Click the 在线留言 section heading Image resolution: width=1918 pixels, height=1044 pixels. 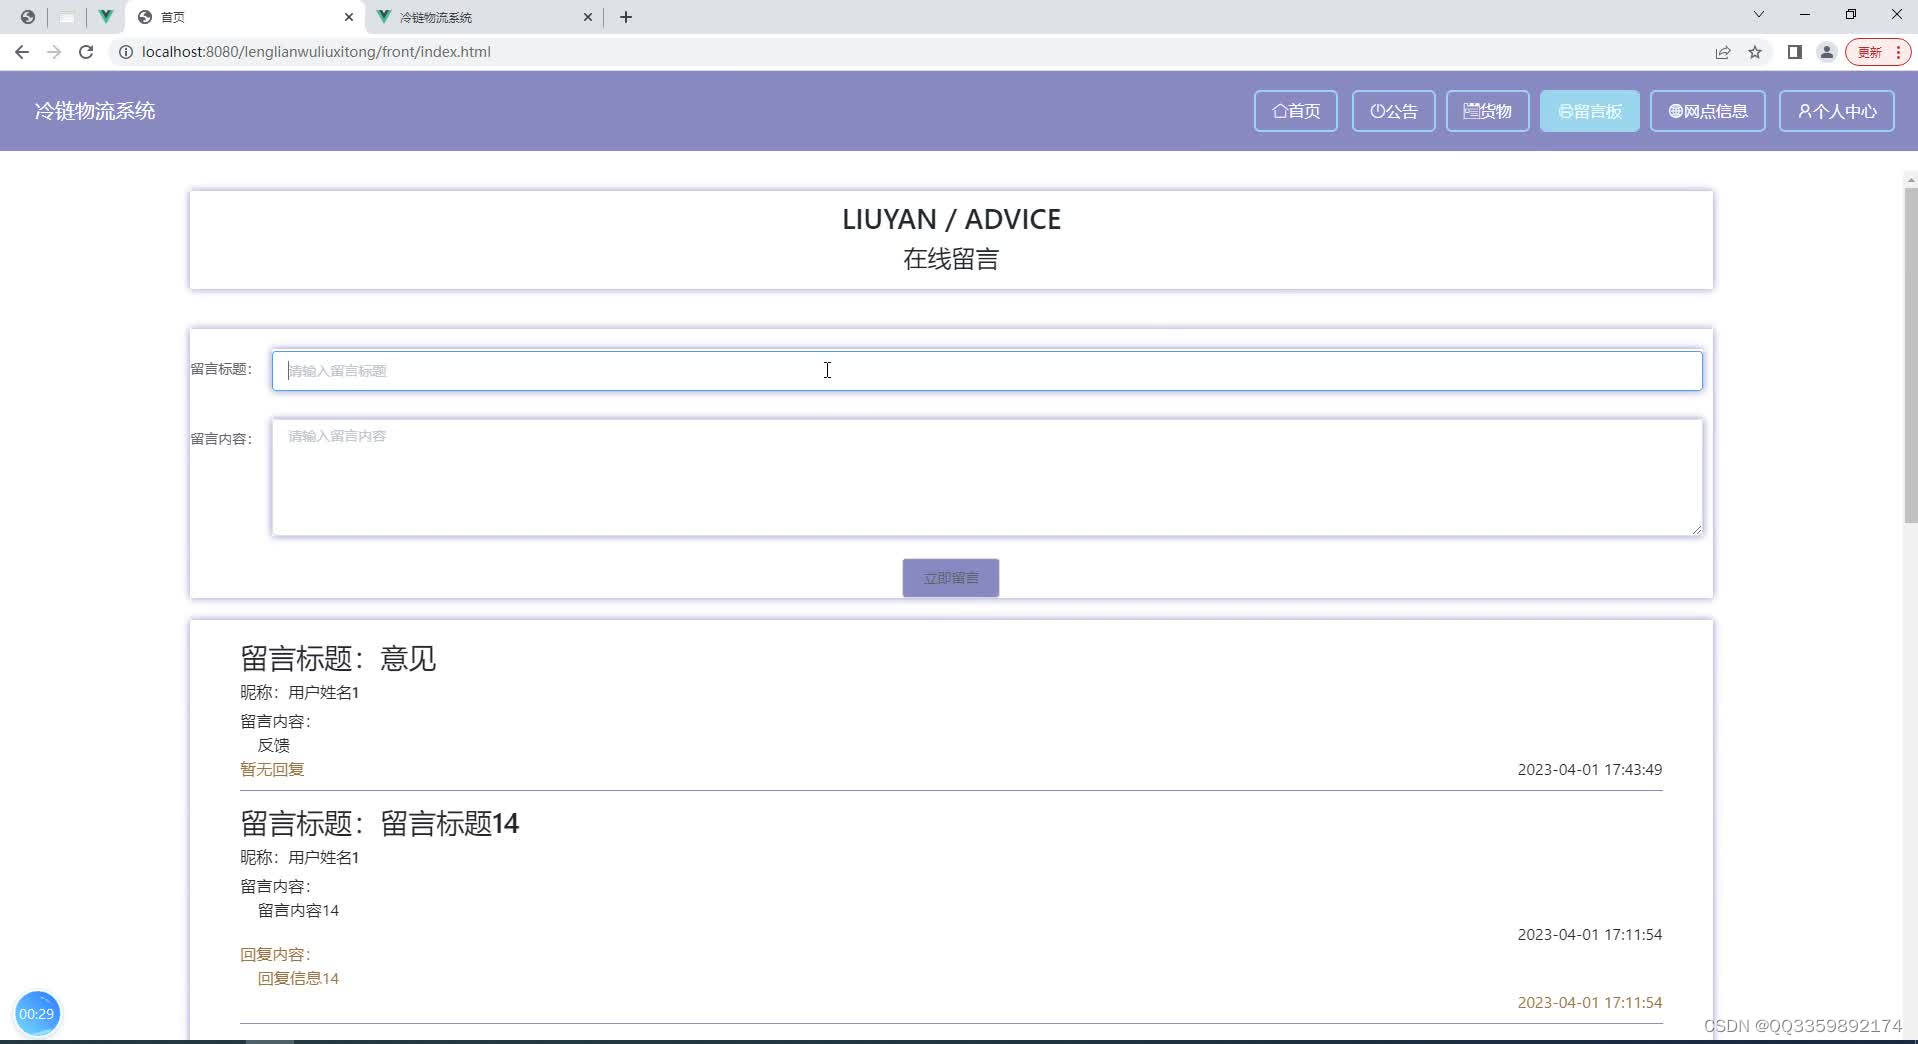(950, 260)
